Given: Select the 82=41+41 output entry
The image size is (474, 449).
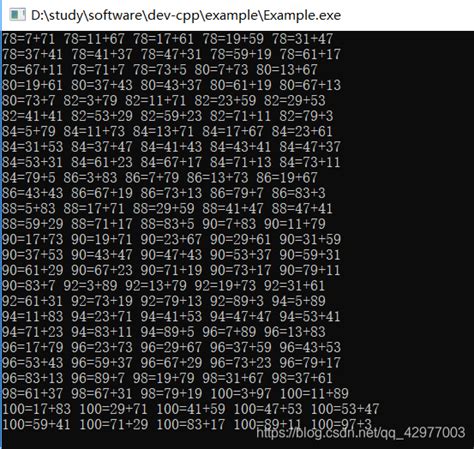Looking at the screenshot, I should click(x=32, y=116).
